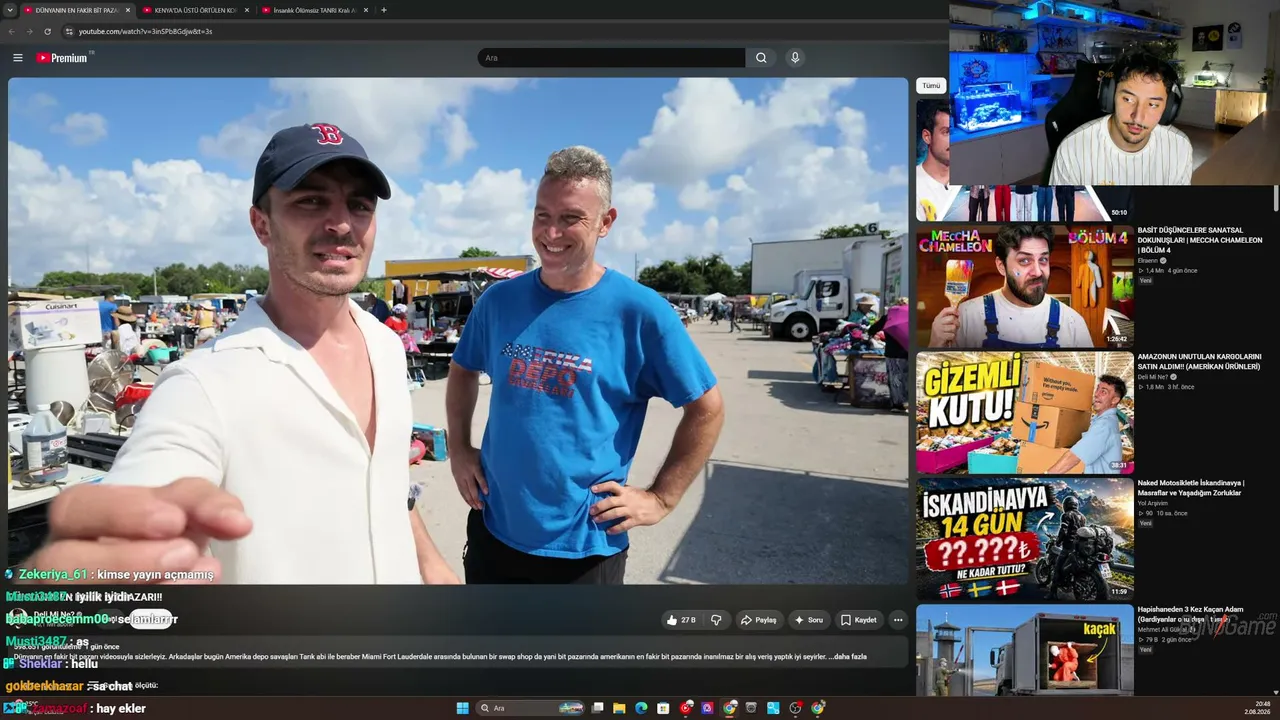The image size is (1280, 720).
Task: Start voice search with the microphone icon
Action: (795, 58)
